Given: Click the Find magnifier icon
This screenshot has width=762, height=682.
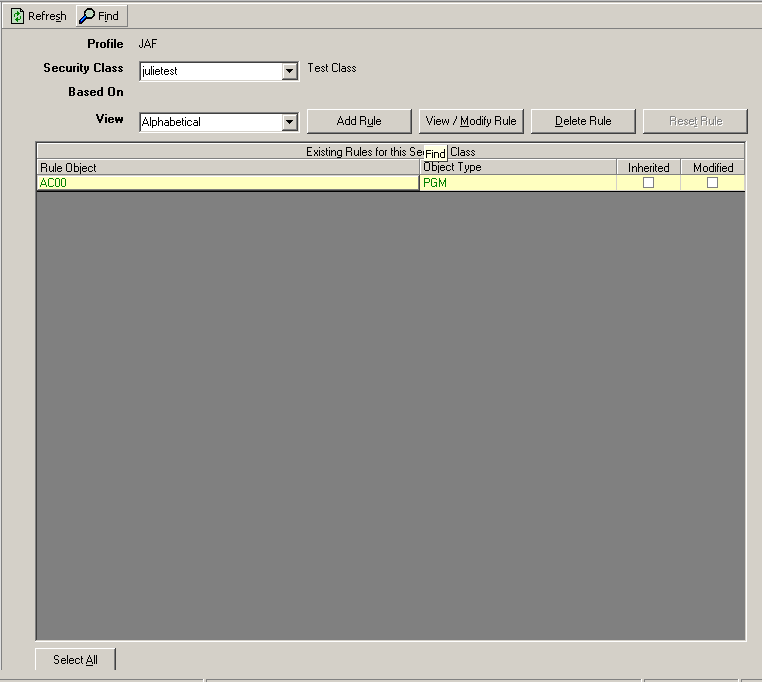Looking at the screenshot, I should [x=87, y=16].
